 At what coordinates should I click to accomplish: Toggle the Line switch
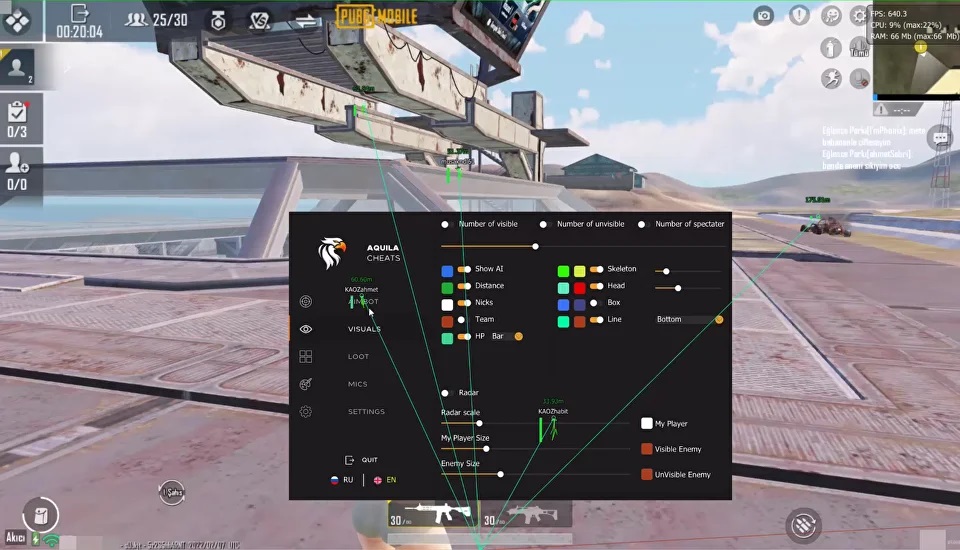pyautogui.click(x=597, y=320)
